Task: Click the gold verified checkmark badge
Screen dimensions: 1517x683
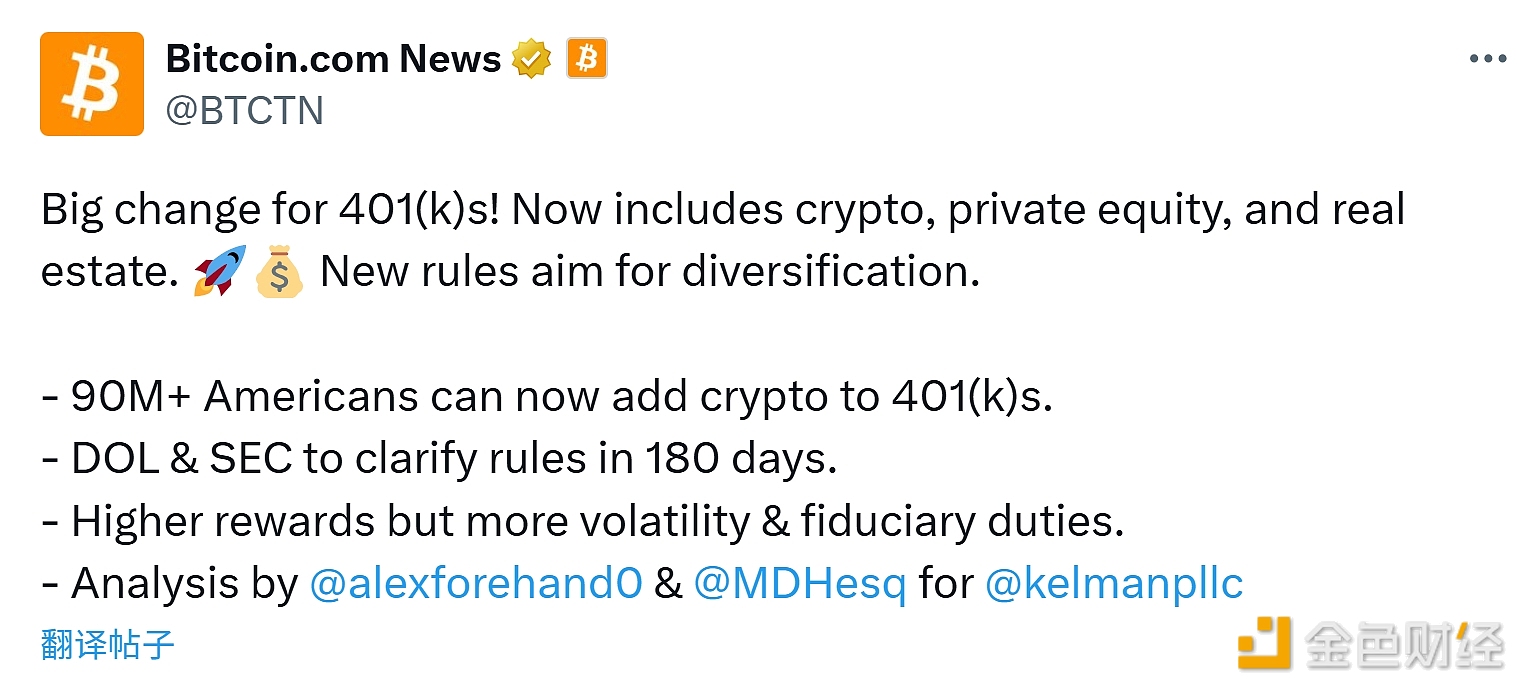Action: pos(531,60)
